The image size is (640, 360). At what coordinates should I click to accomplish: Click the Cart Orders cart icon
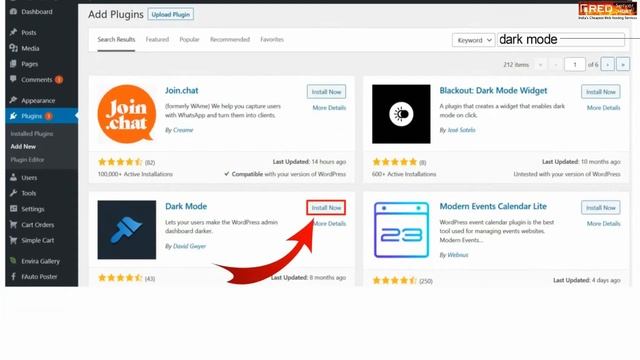(x=13, y=224)
